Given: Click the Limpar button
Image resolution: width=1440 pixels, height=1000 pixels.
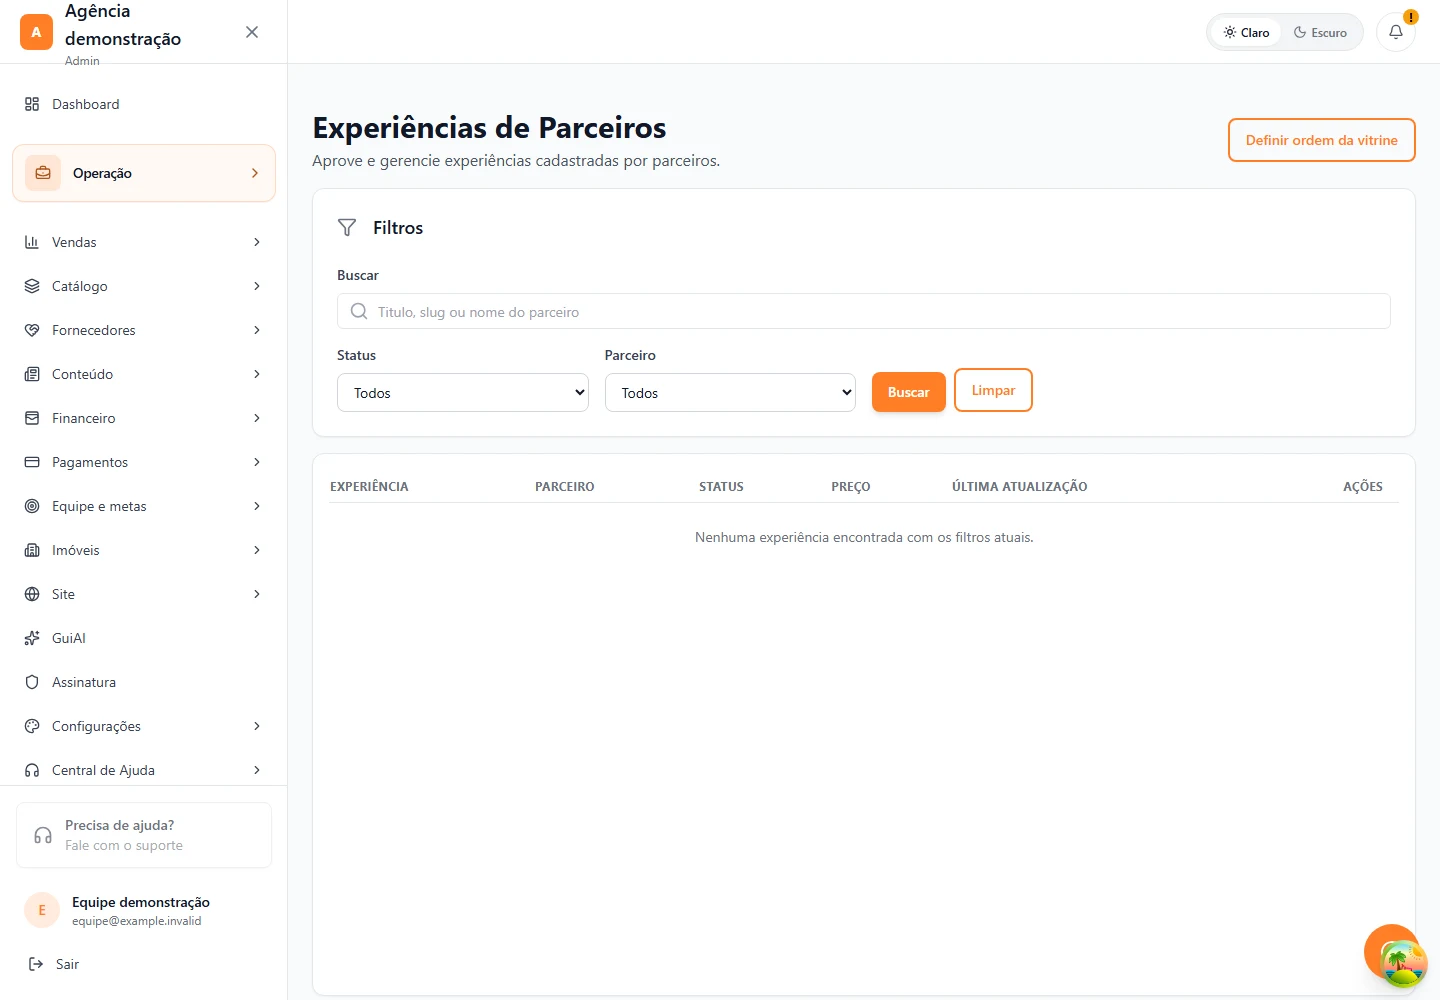Looking at the screenshot, I should [993, 390].
